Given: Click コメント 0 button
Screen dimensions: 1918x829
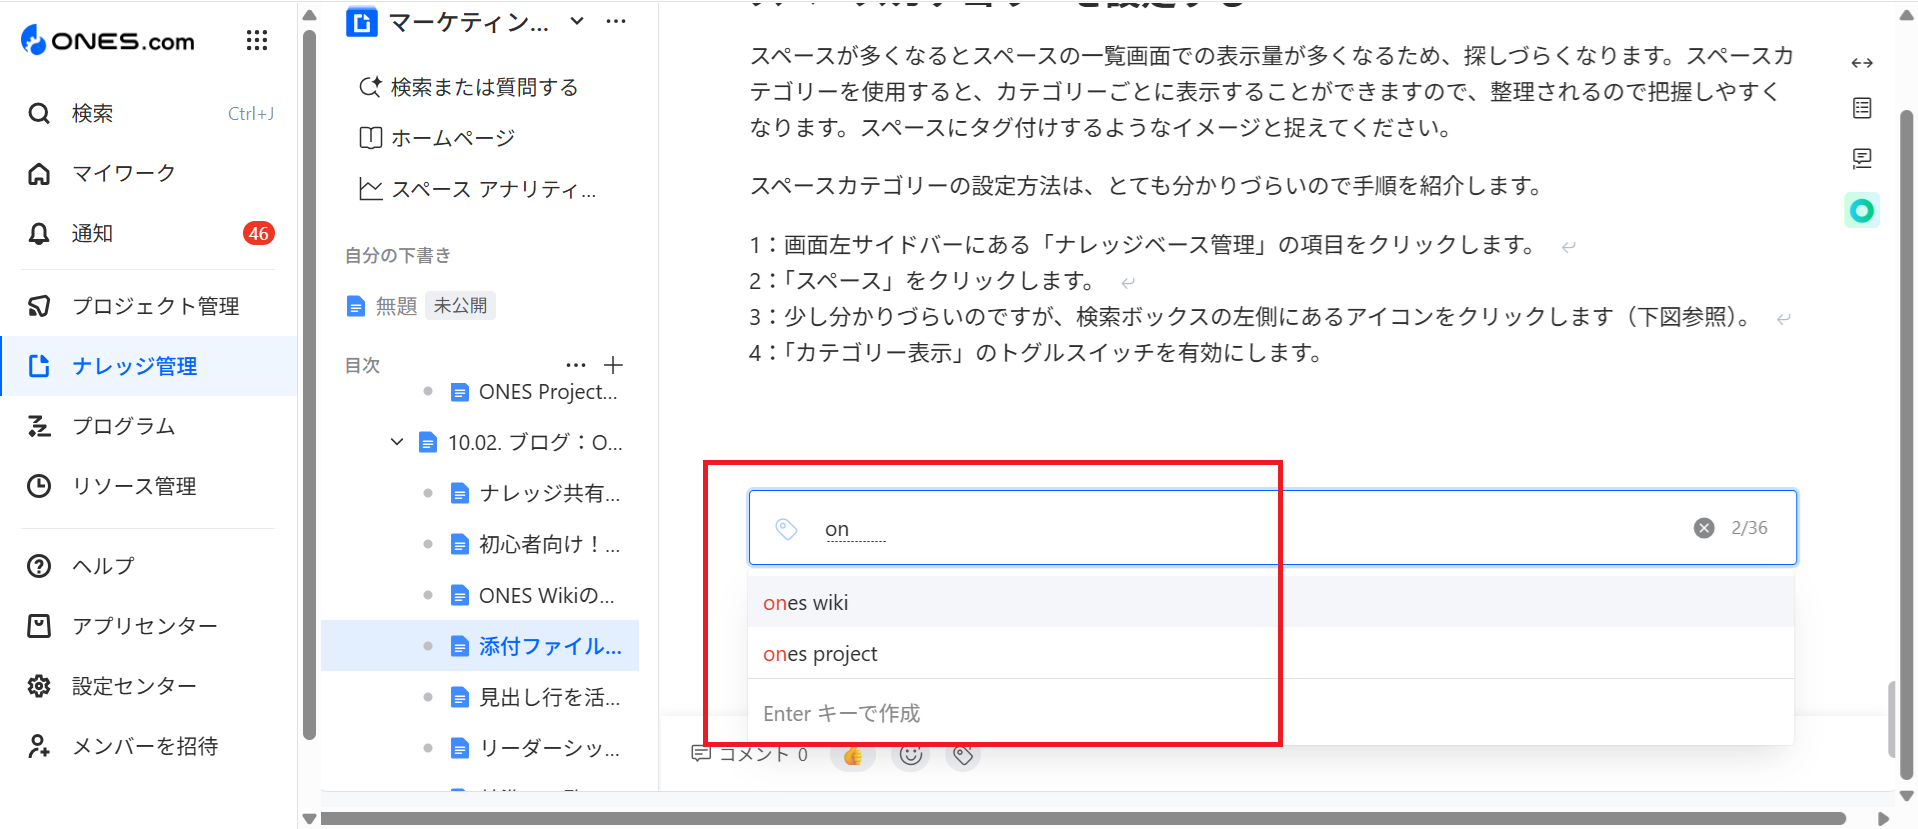Looking at the screenshot, I should [x=750, y=754].
